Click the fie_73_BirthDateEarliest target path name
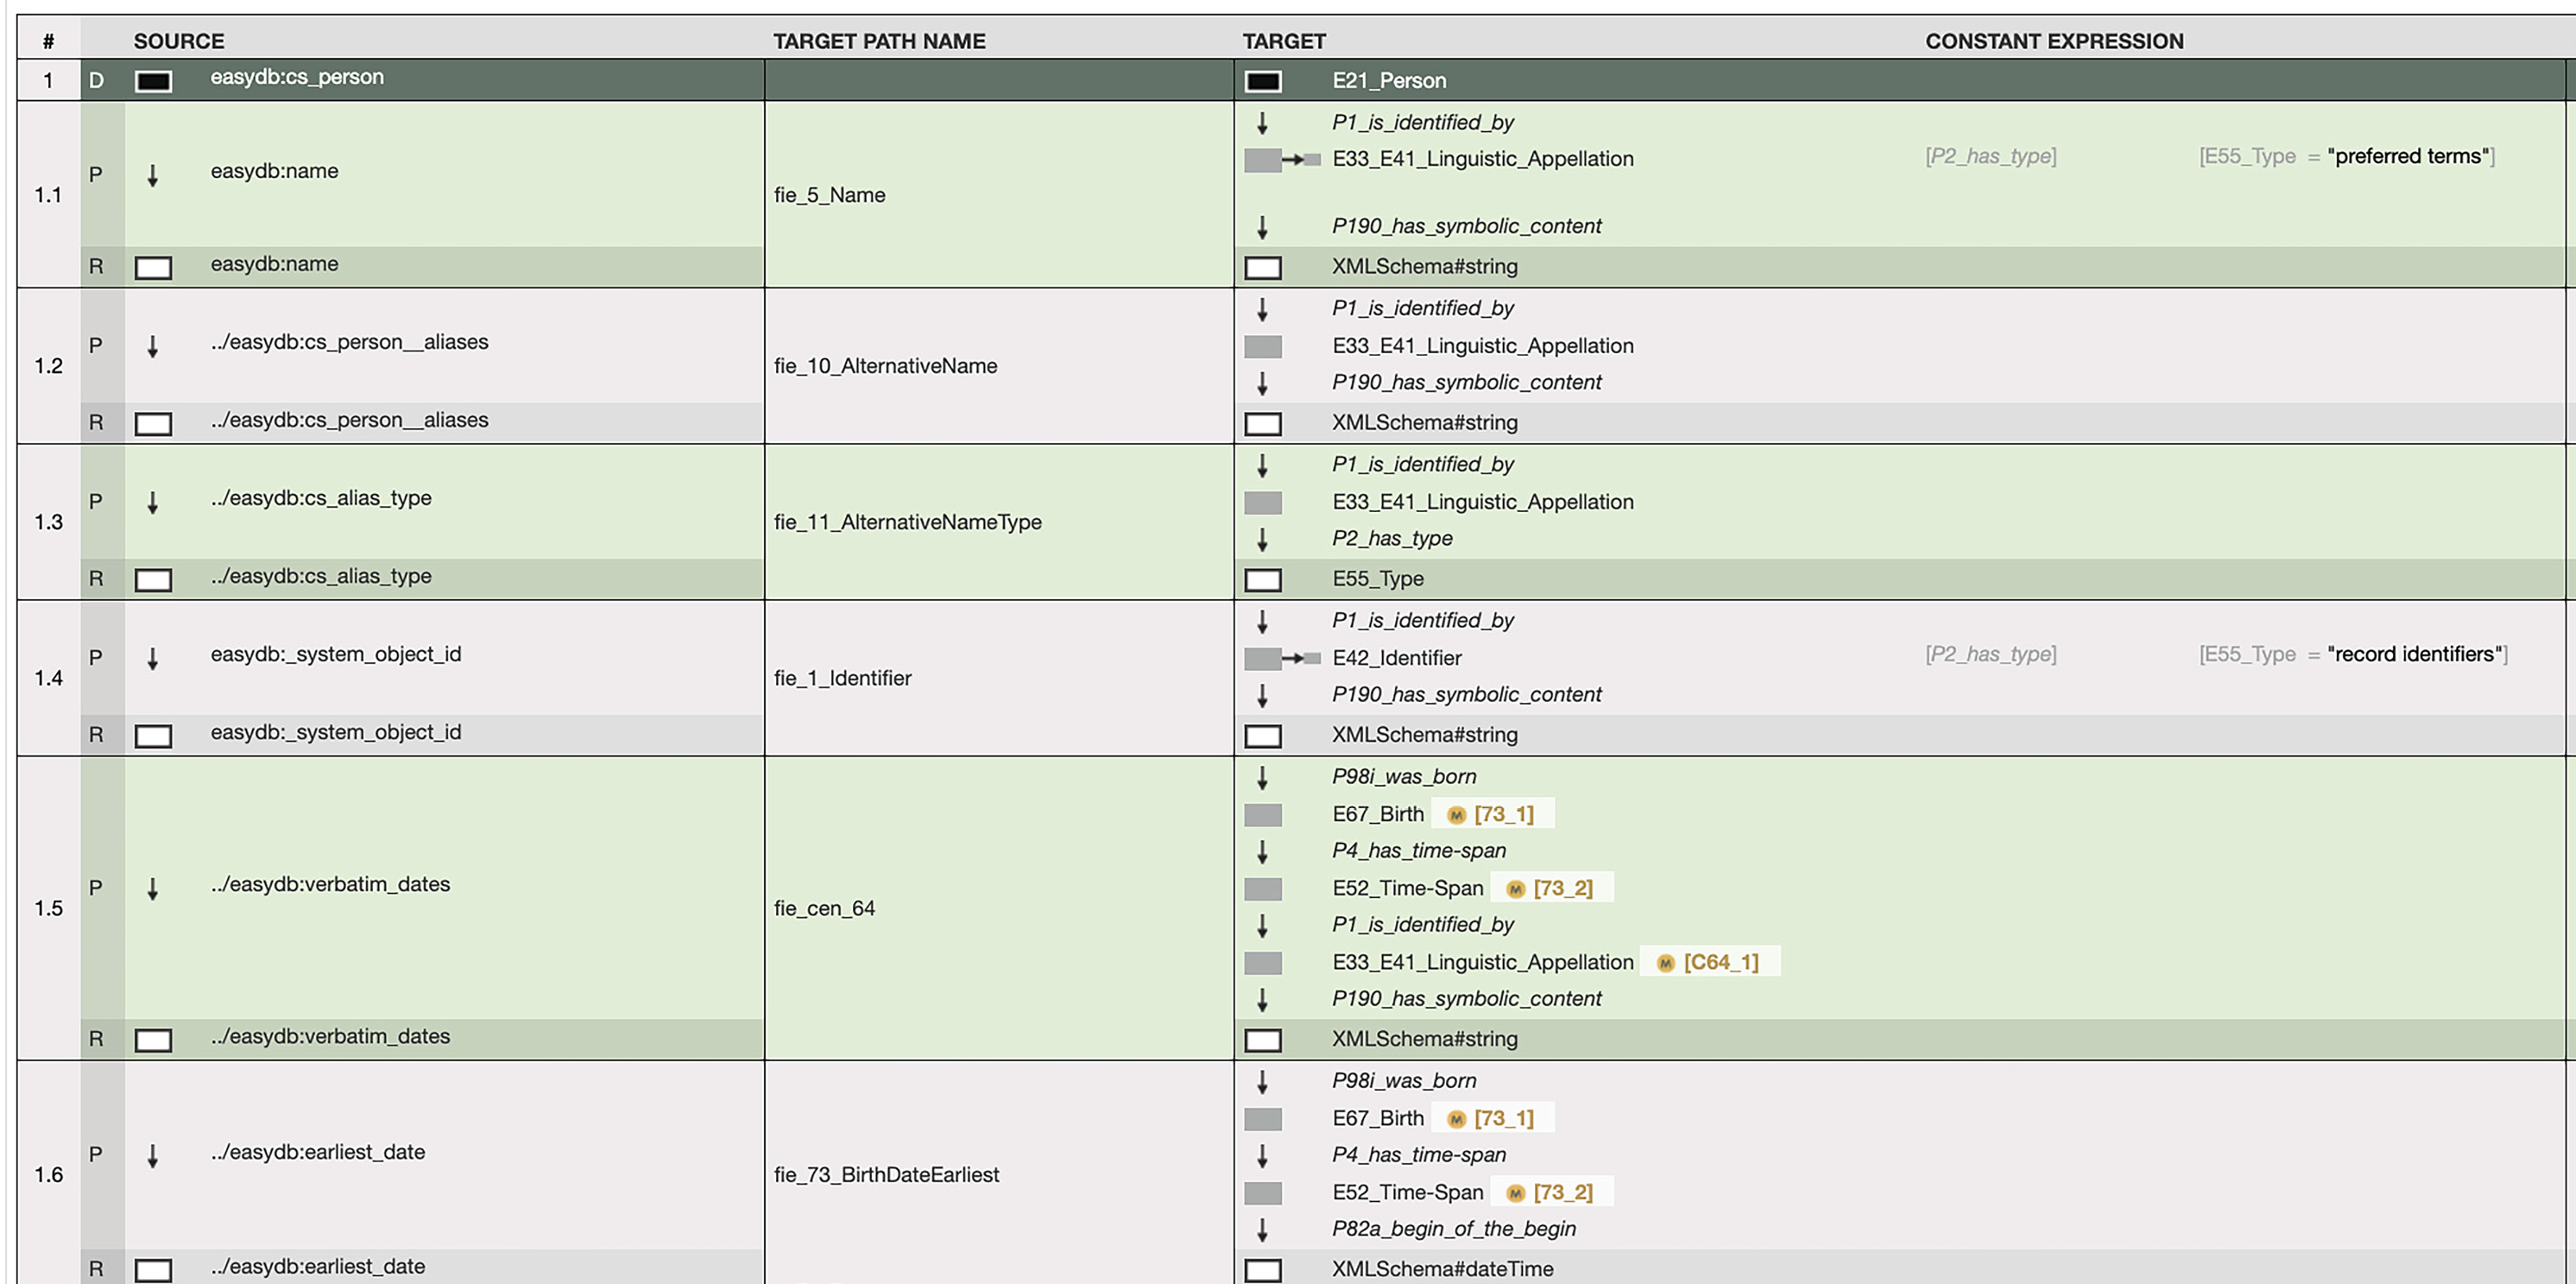The height and width of the screenshot is (1284, 2576). [x=886, y=1174]
